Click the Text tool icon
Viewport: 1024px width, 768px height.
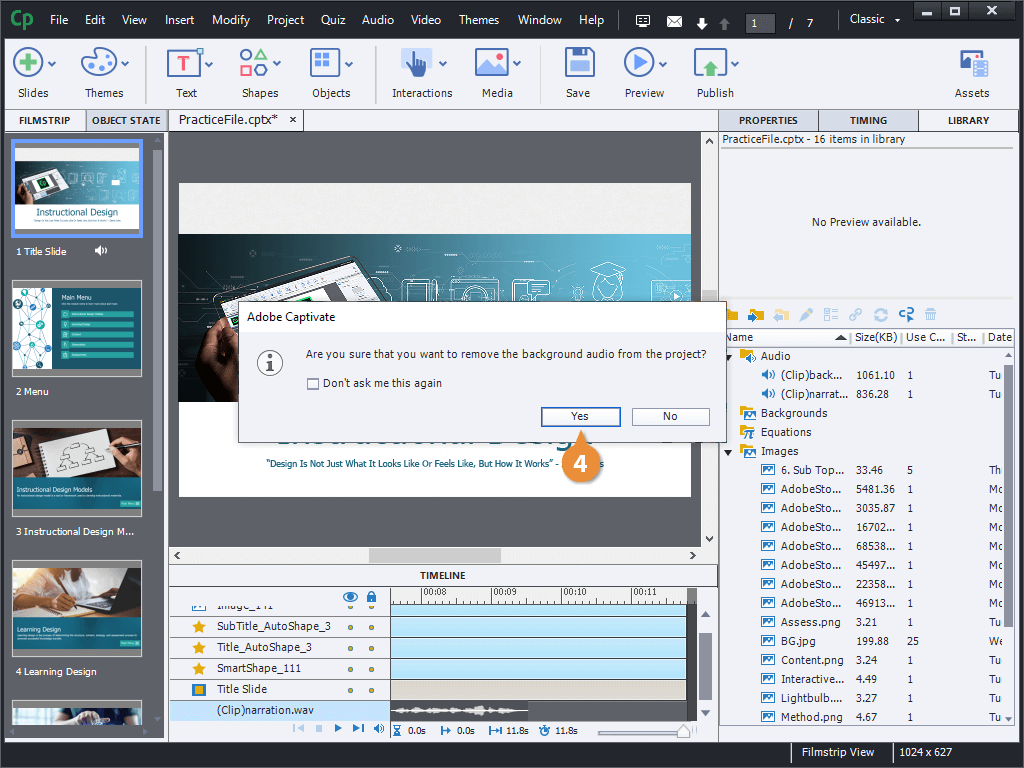pos(184,64)
